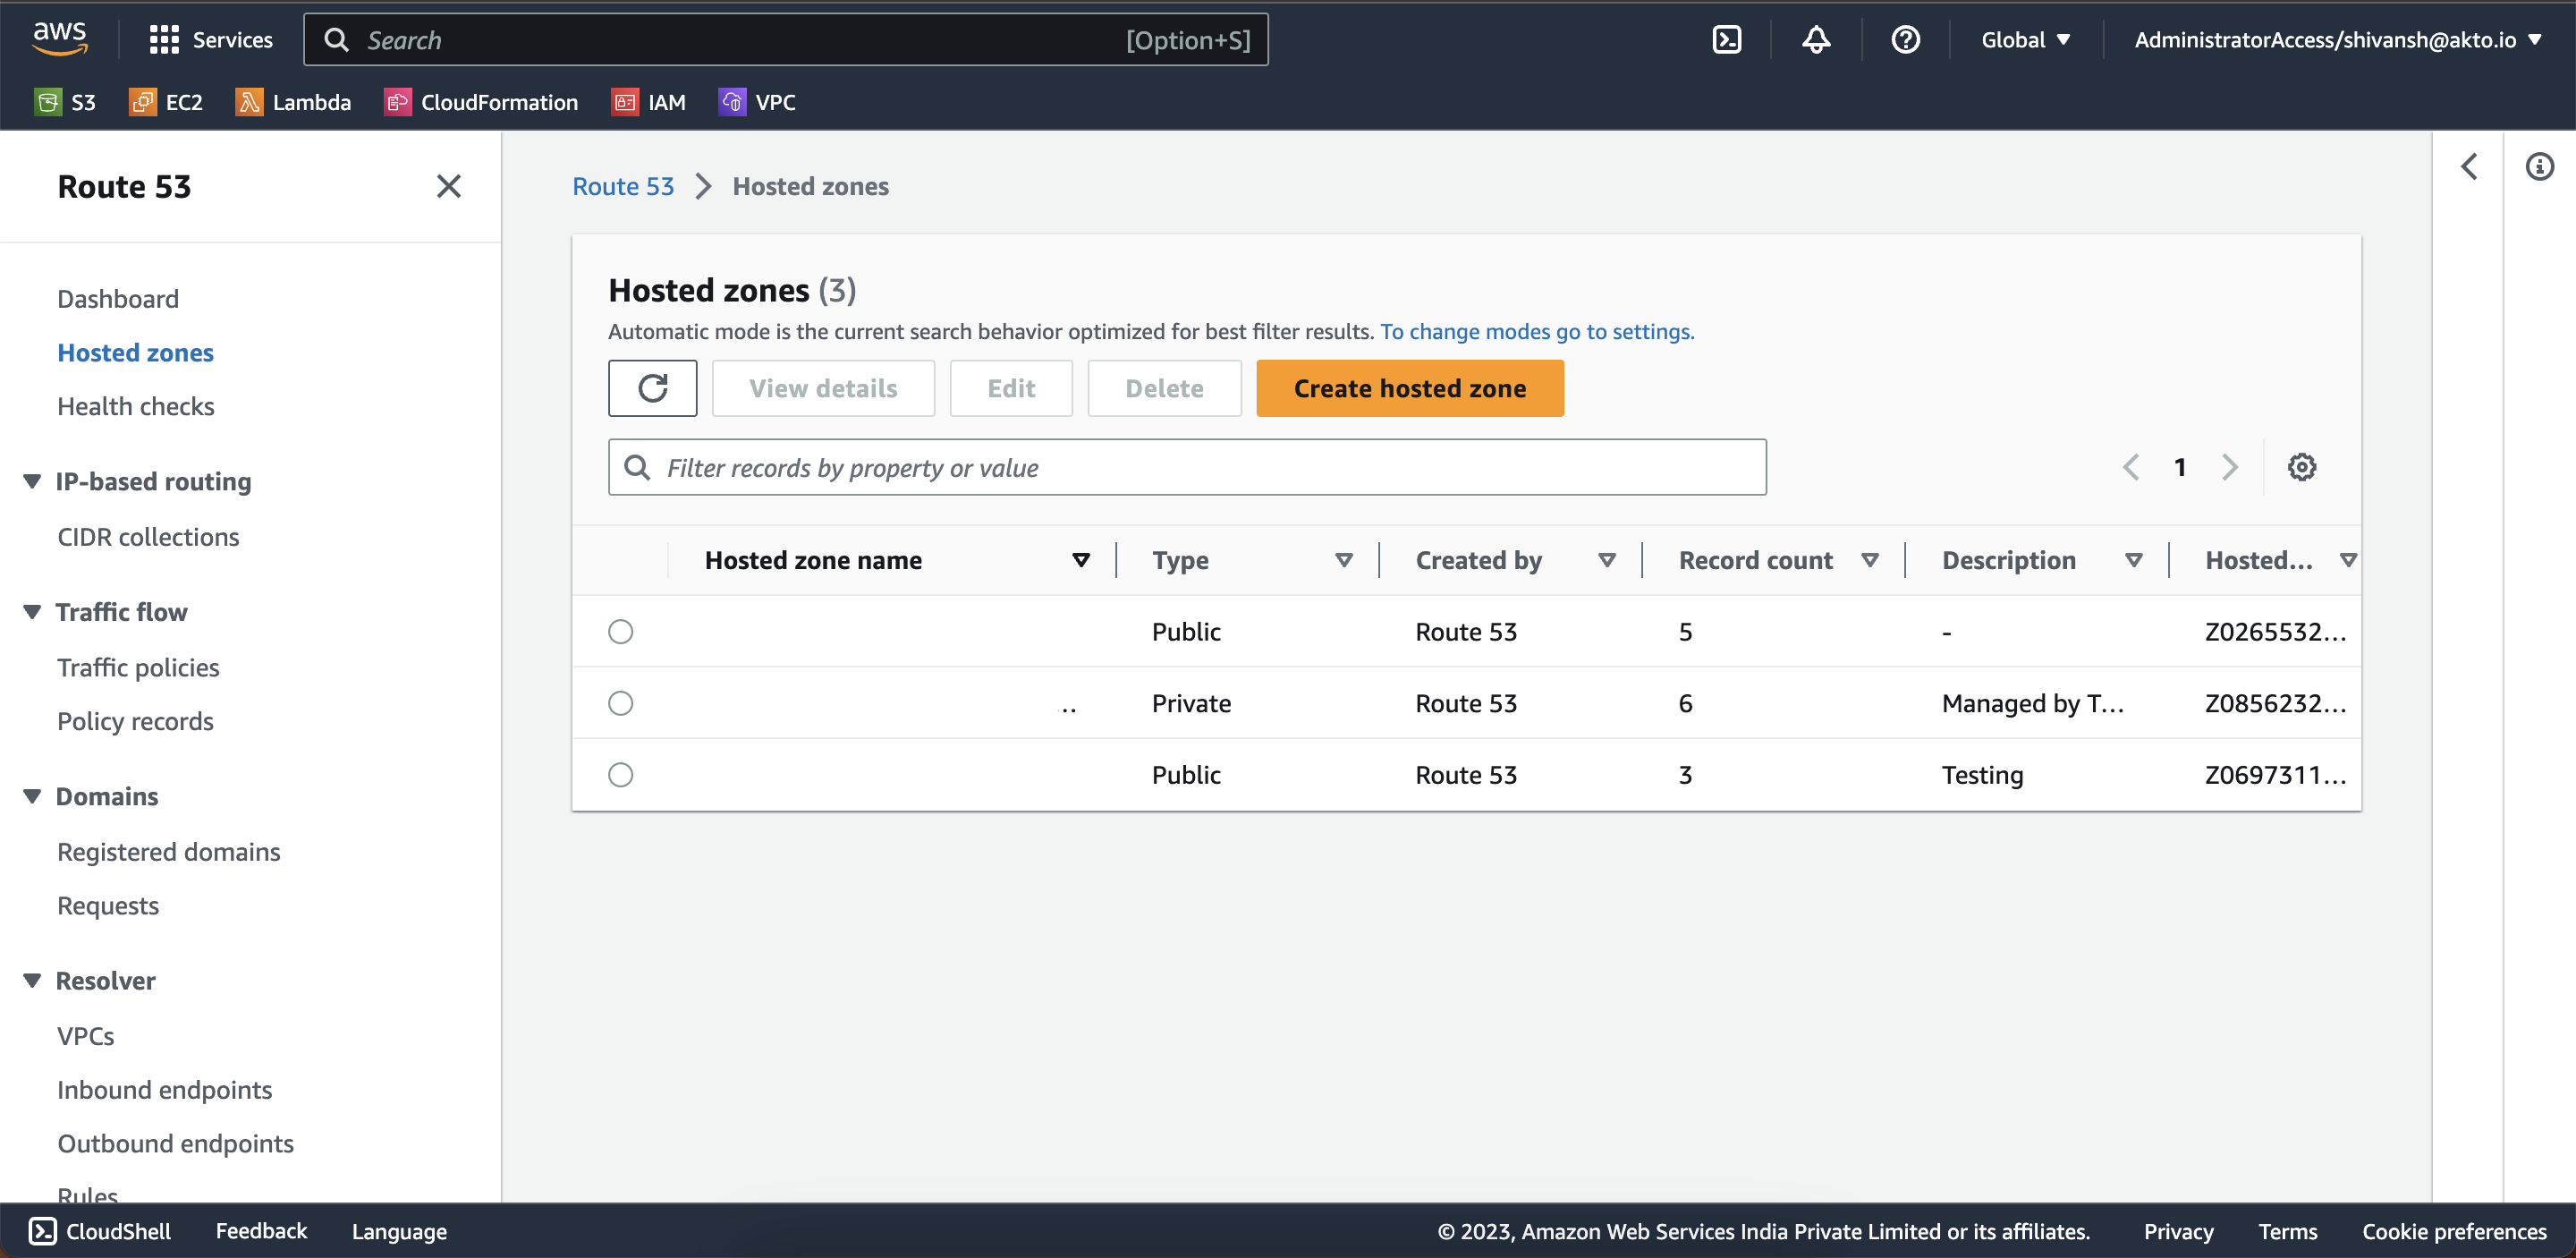Screen dimensions: 2576x1258
Task: Click the refresh hosted zones icon button
Action: (x=652, y=388)
